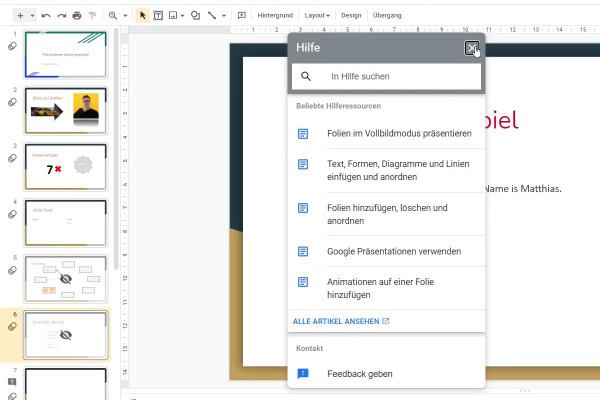Viewport: 600px width, 400px height.
Task: Select the cursor selection tool
Action: tap(143, 16)
